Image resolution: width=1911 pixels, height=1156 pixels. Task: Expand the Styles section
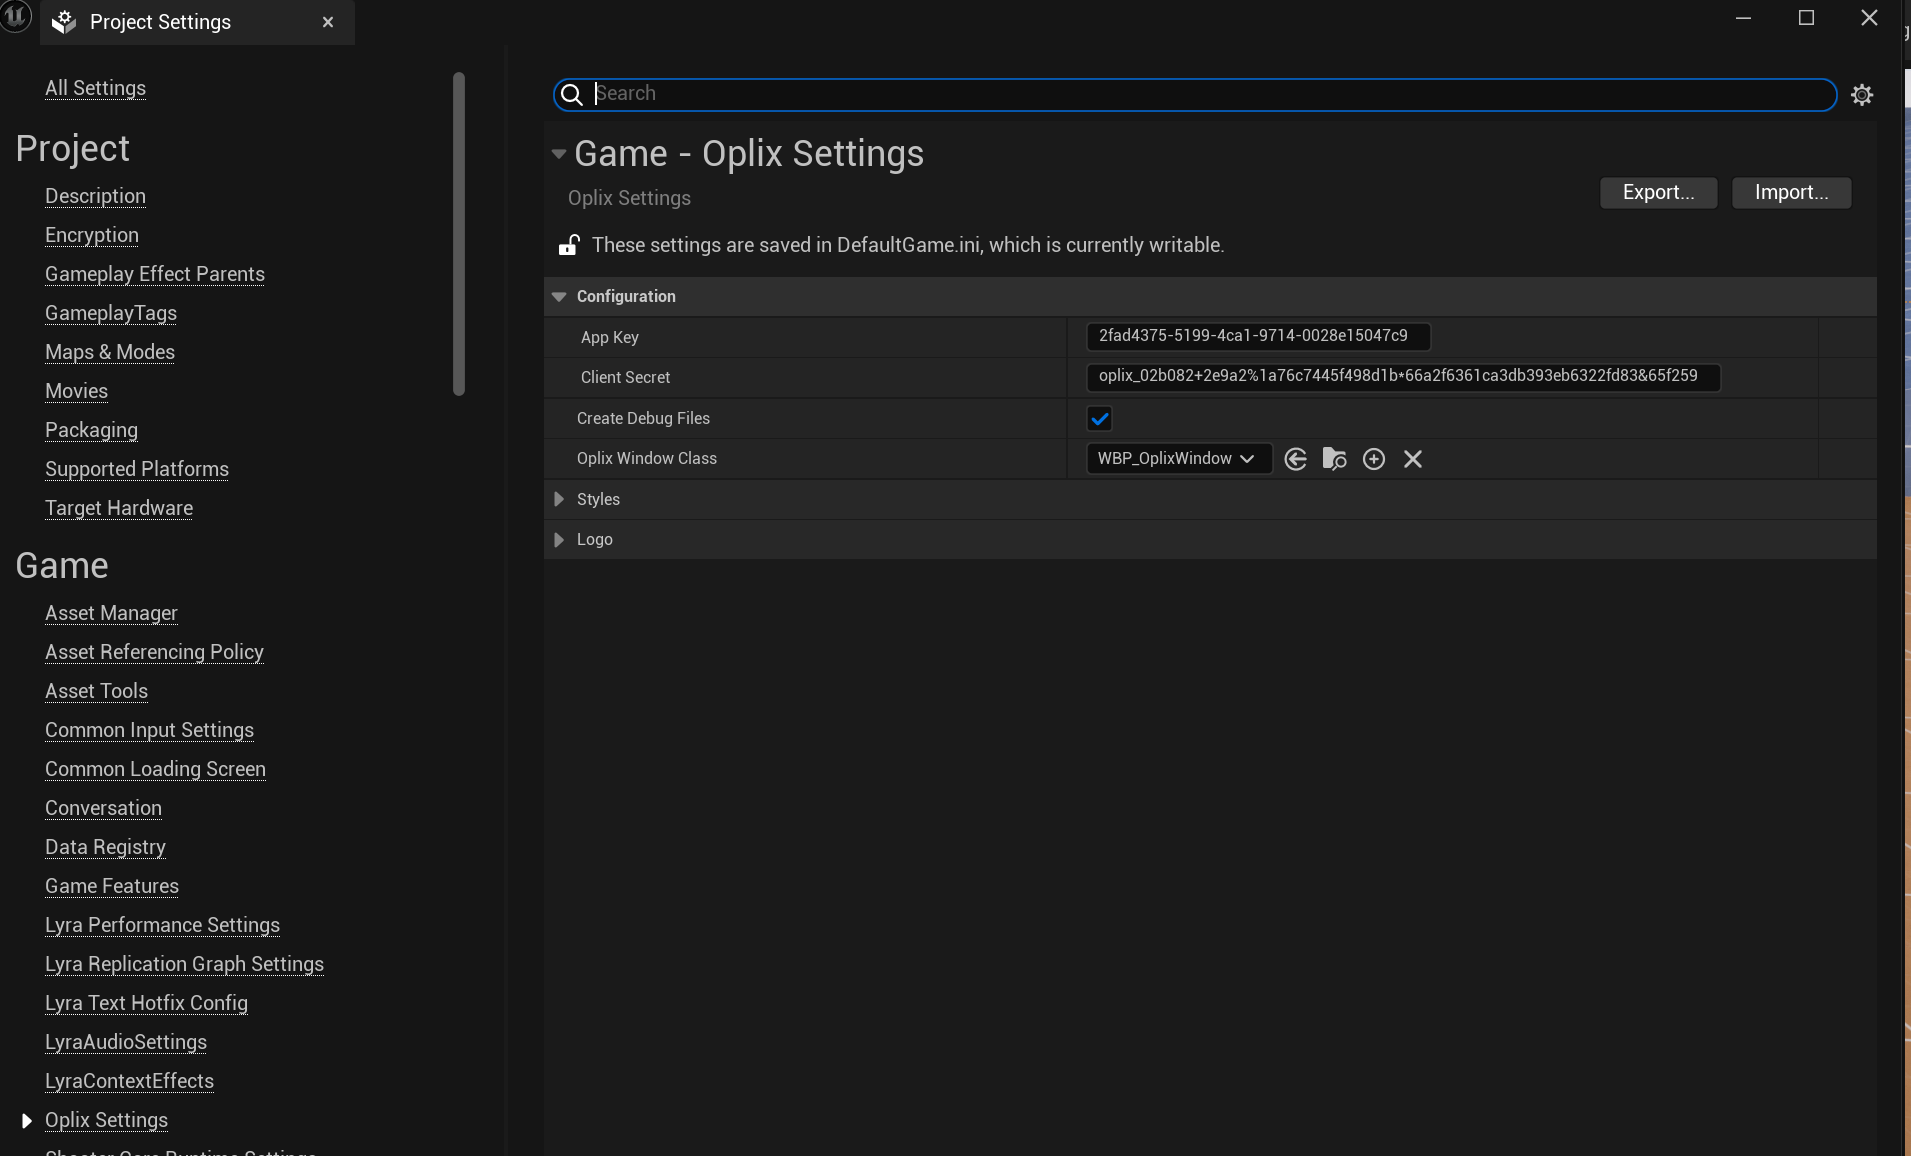pyautogui.click(x=558, y=499)
